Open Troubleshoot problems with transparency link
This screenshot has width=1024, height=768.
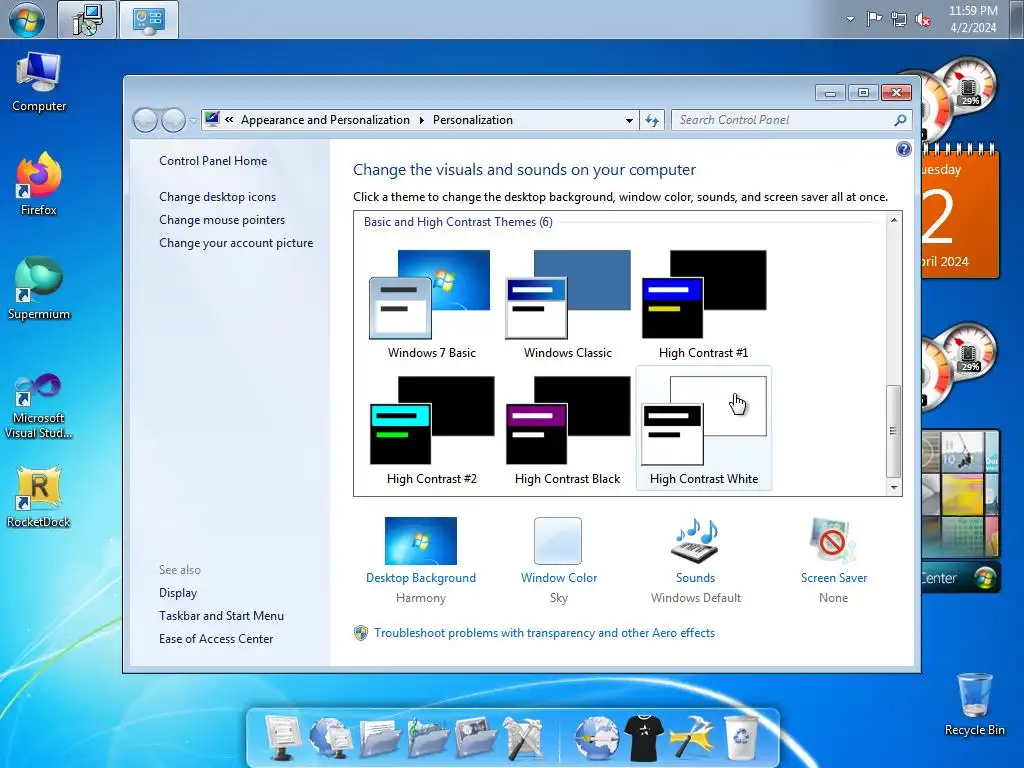(x=545, y=633)
